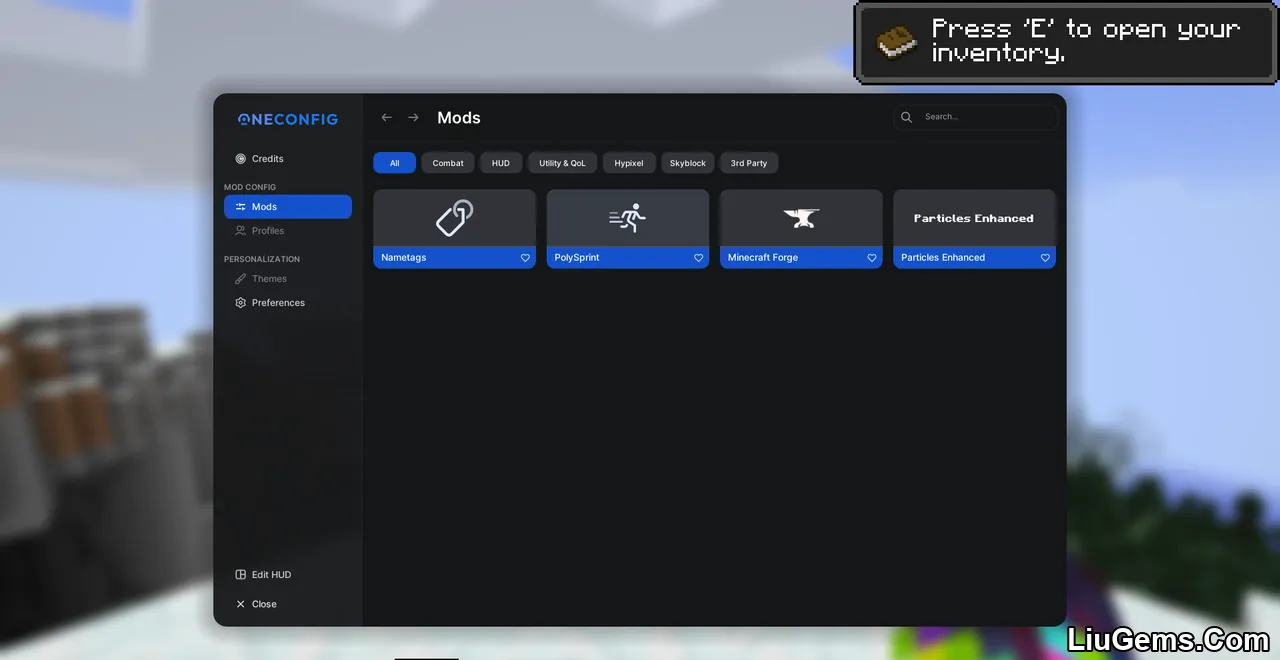Viewport: 1280px width, 660px height.
Task: Focus the Search input field
Action: (x=976, y=117)
